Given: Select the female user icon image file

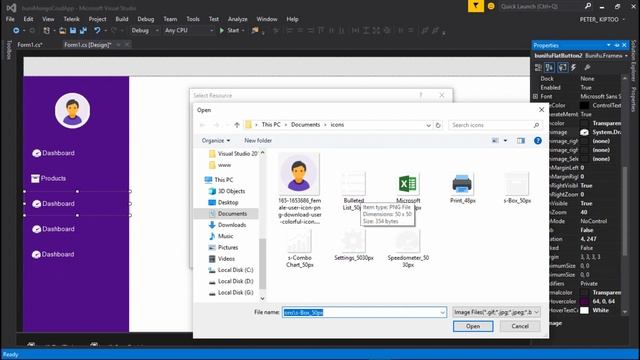Looking at the screenshot, I should tap(300, 189).
